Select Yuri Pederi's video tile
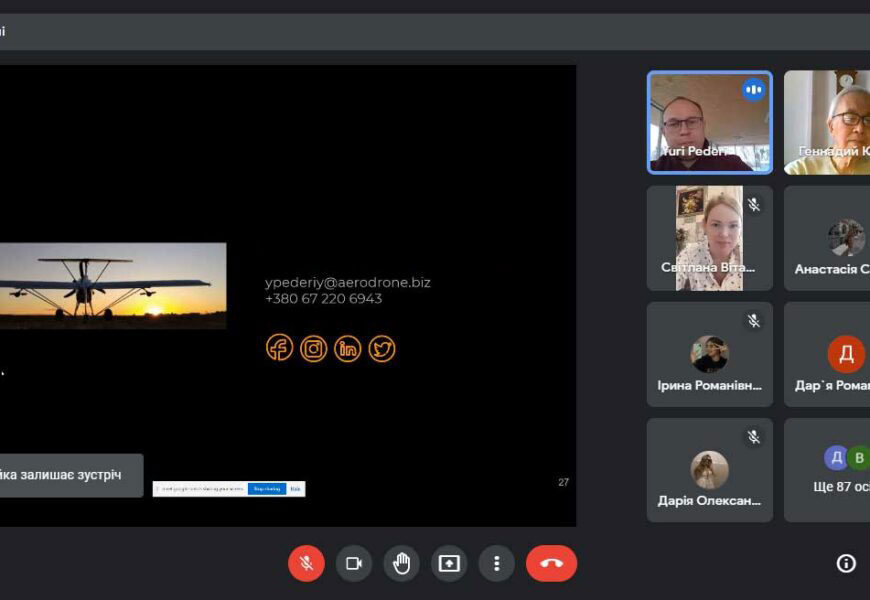 pyautogui.click(x=709, y=122)
